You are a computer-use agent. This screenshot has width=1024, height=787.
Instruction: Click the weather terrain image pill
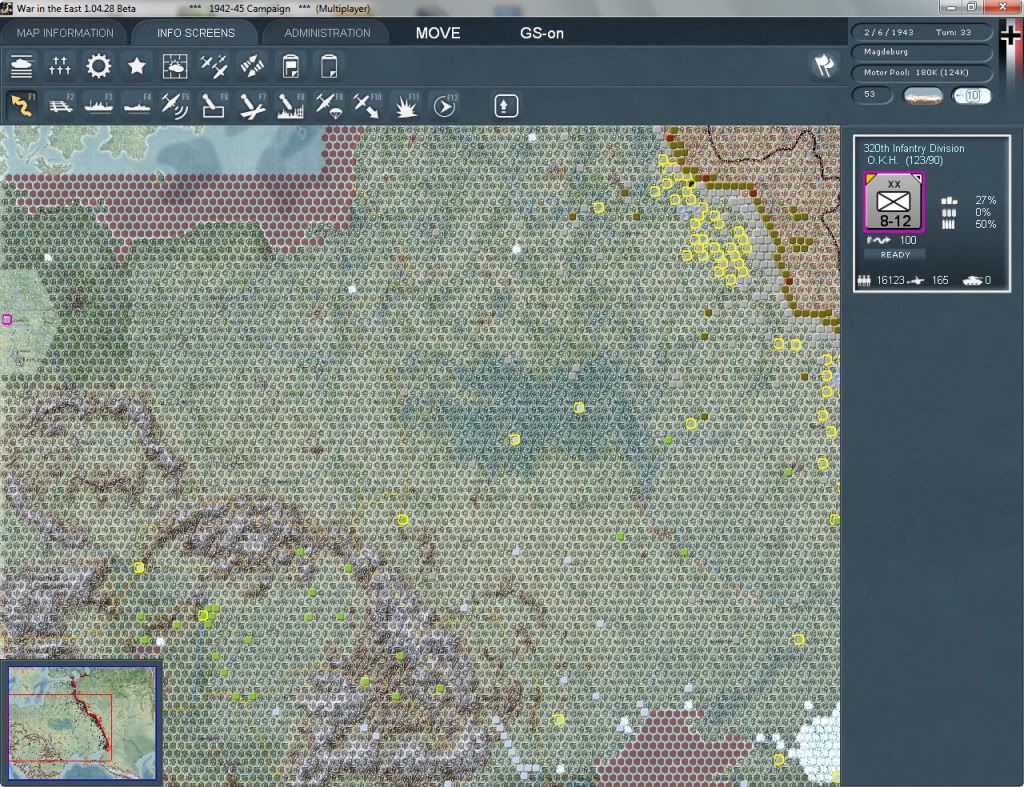tap(922, 96)
